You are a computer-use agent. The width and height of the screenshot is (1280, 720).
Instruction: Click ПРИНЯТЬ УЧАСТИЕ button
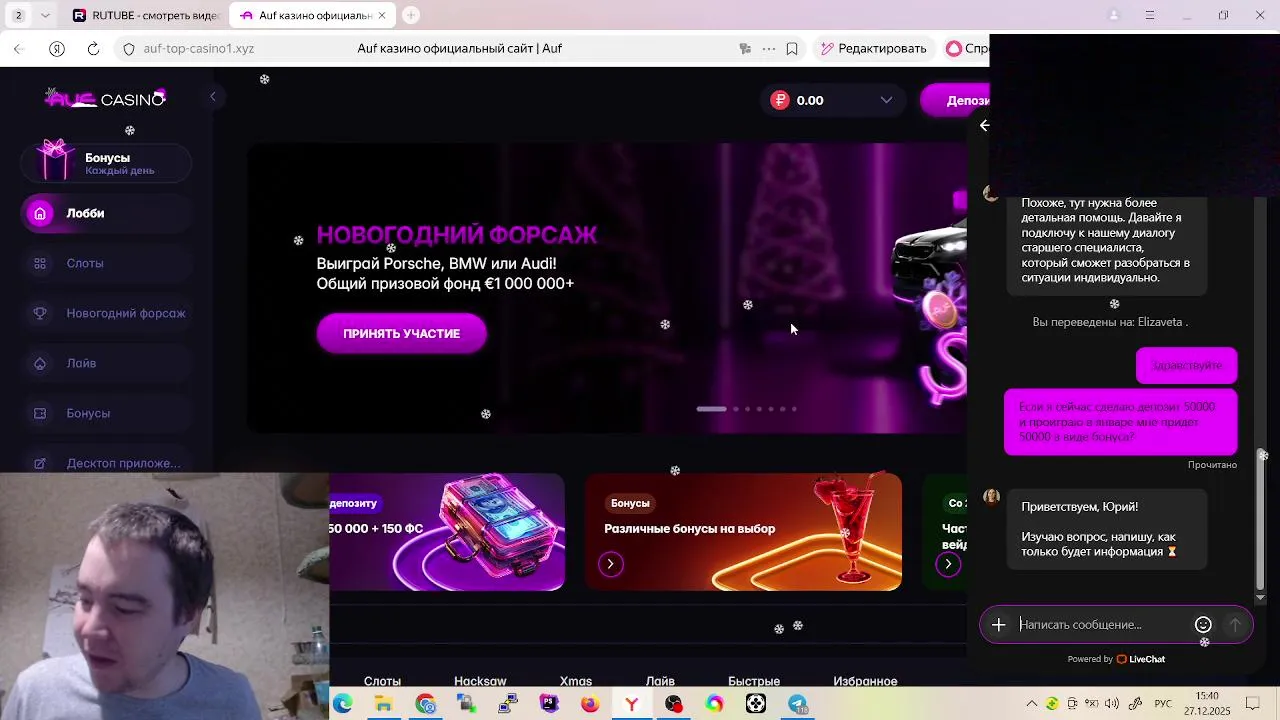(x=402, y=333)
